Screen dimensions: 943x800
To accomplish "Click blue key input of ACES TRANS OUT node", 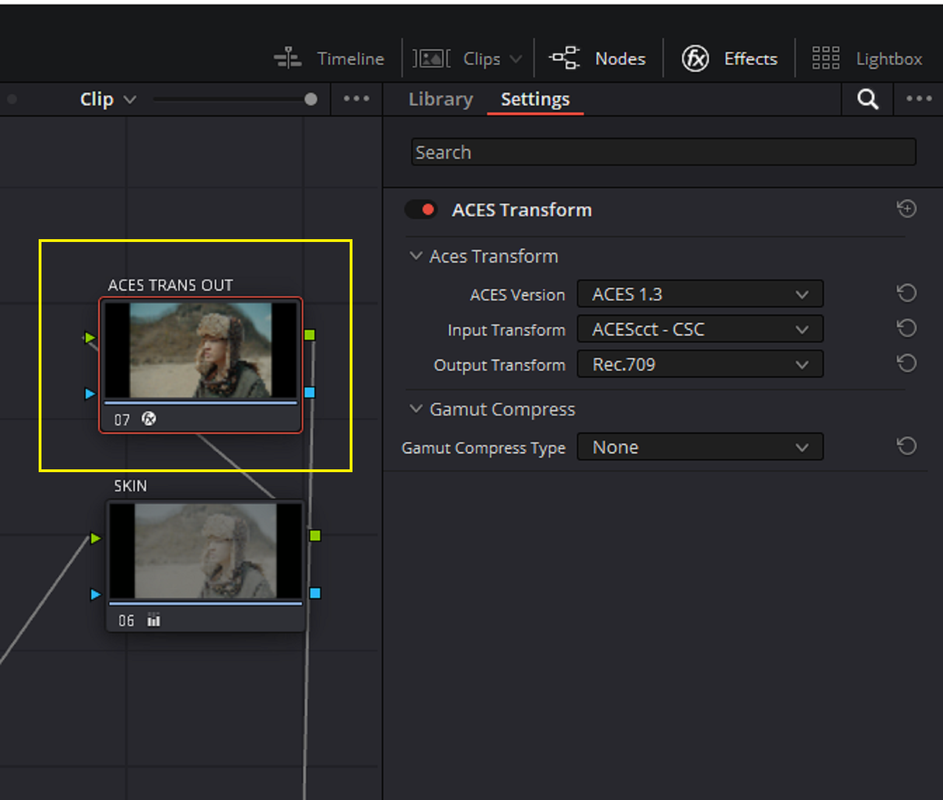I will click(90, 394).
